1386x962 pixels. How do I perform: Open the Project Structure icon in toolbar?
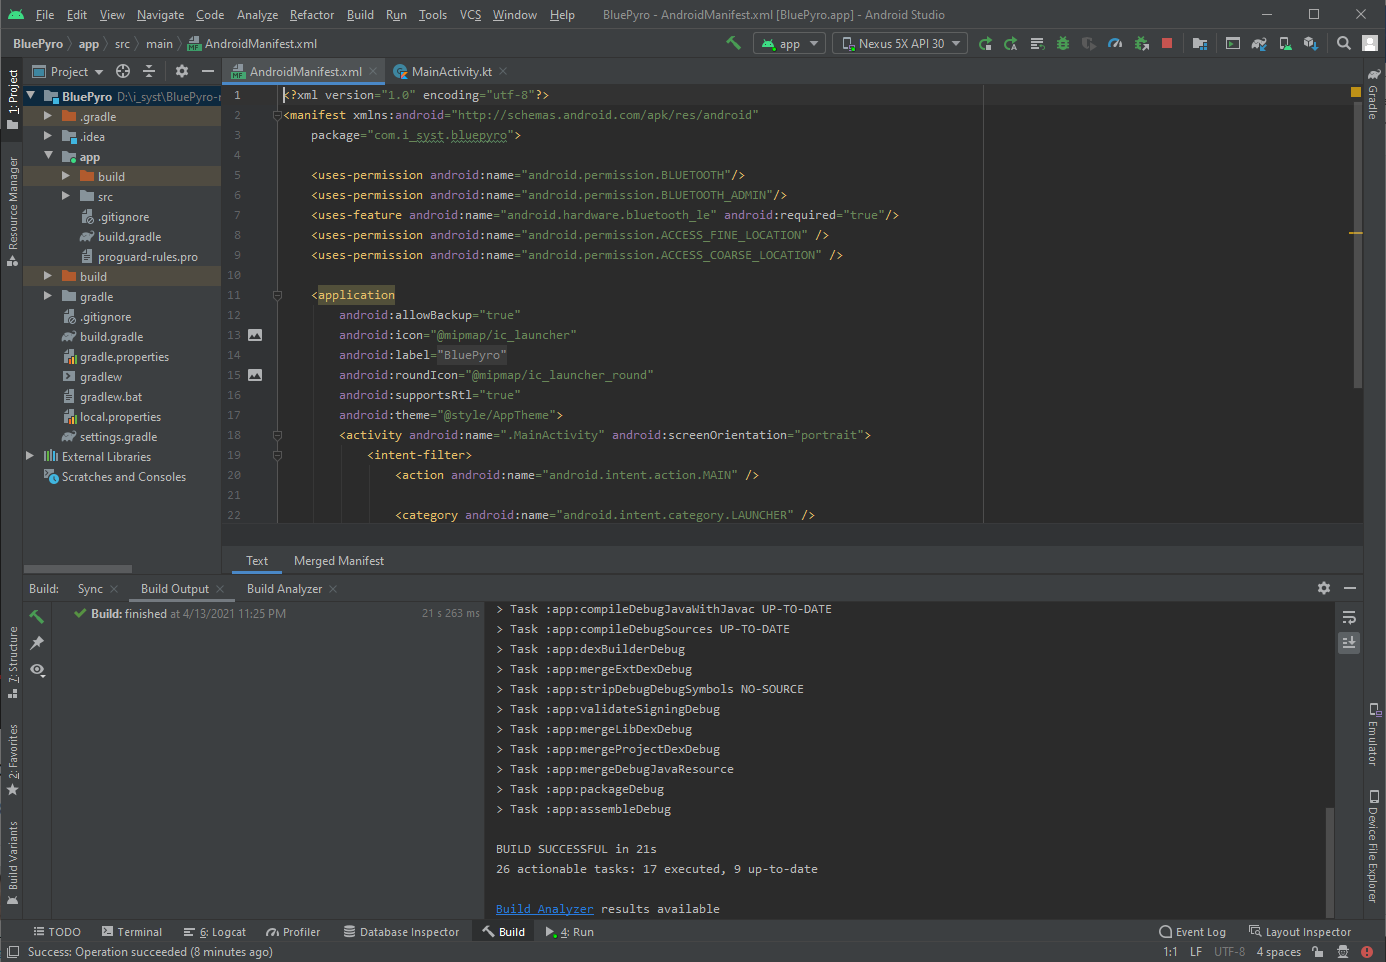[x=1200, y=43]
